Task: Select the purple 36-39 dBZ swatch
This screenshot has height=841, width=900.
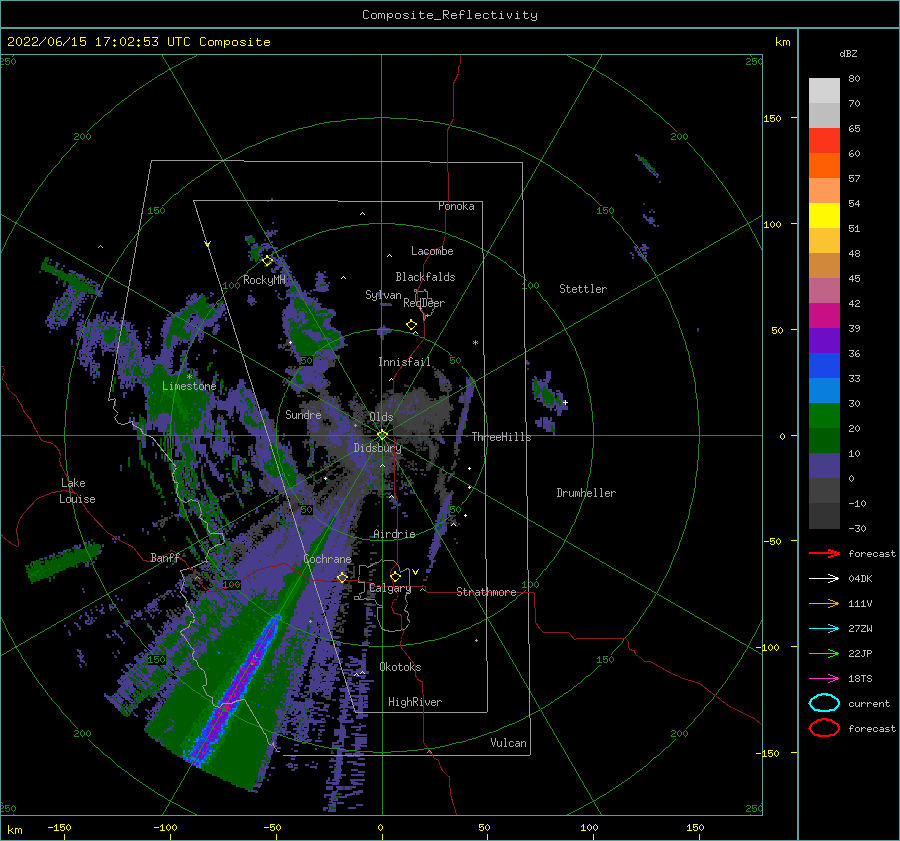Action: [824, 341]
